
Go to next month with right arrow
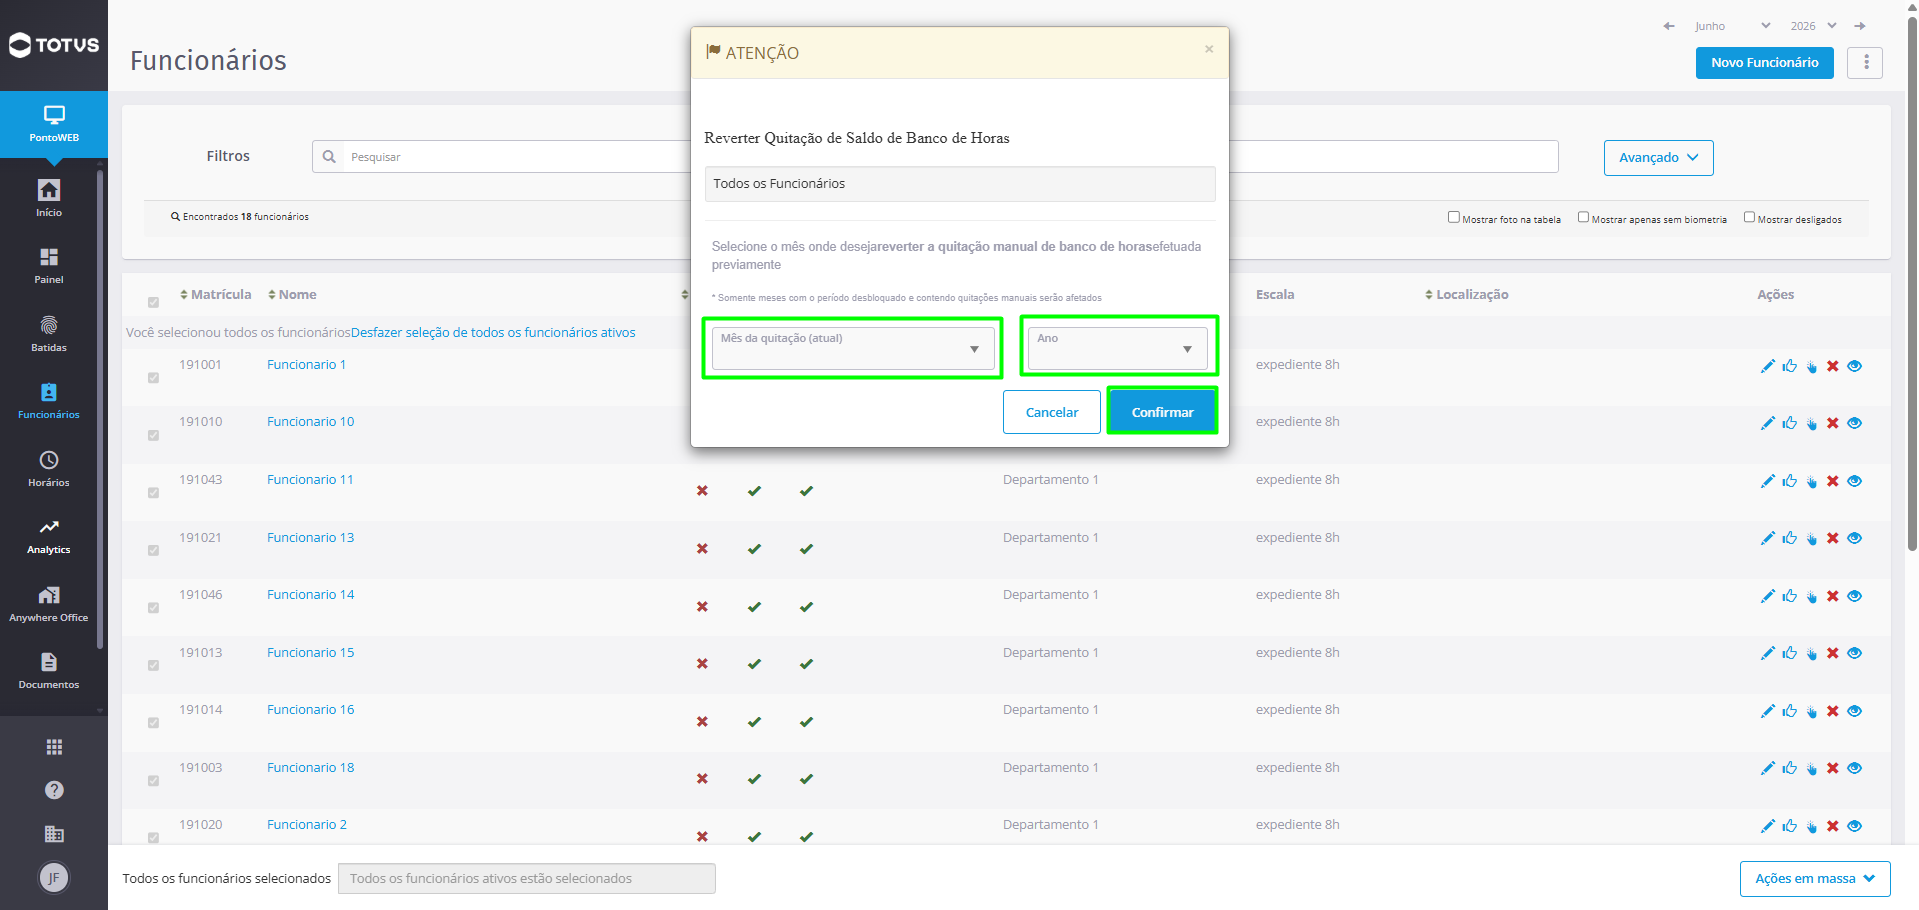1860,26
